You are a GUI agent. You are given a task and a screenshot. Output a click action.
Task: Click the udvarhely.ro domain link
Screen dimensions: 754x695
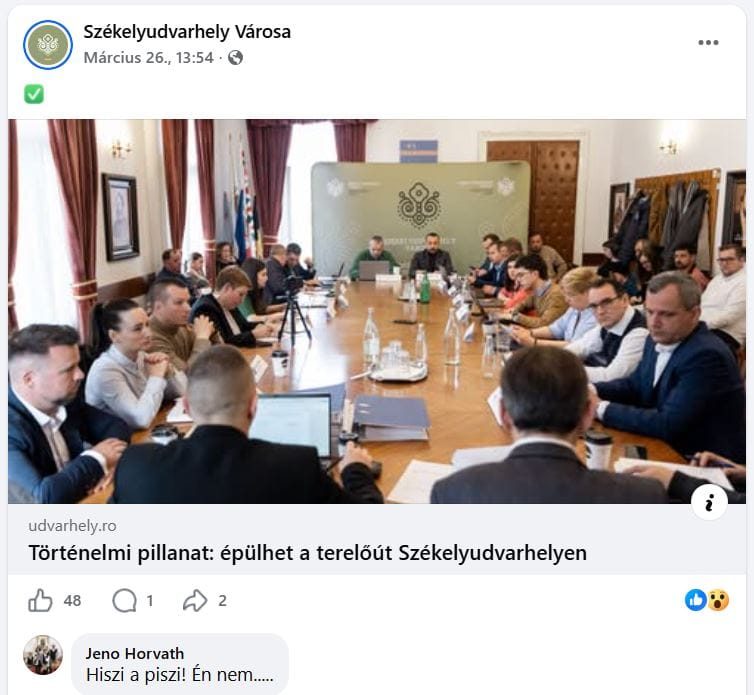click(x=72, y=526)
